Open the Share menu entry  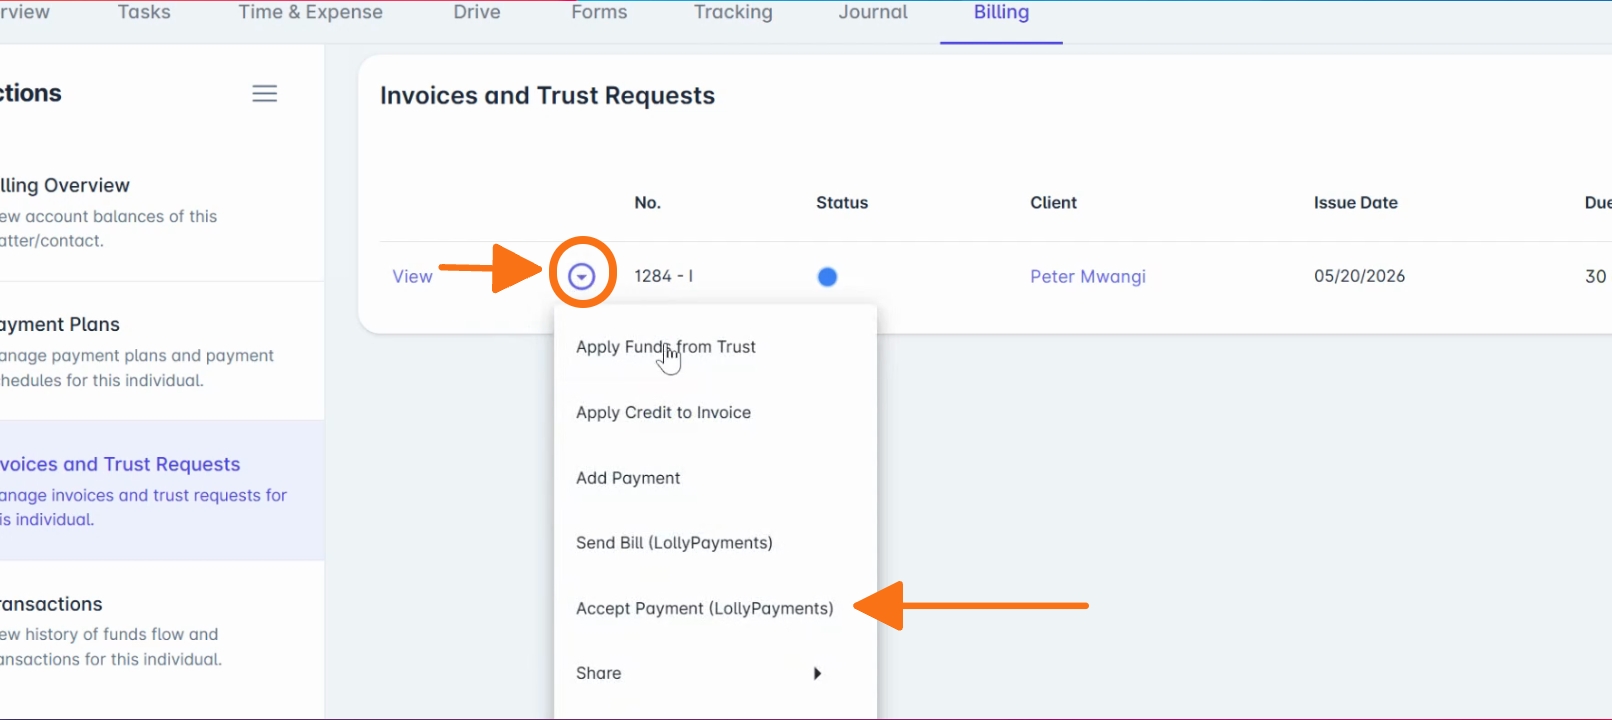[x=716, y=673]
